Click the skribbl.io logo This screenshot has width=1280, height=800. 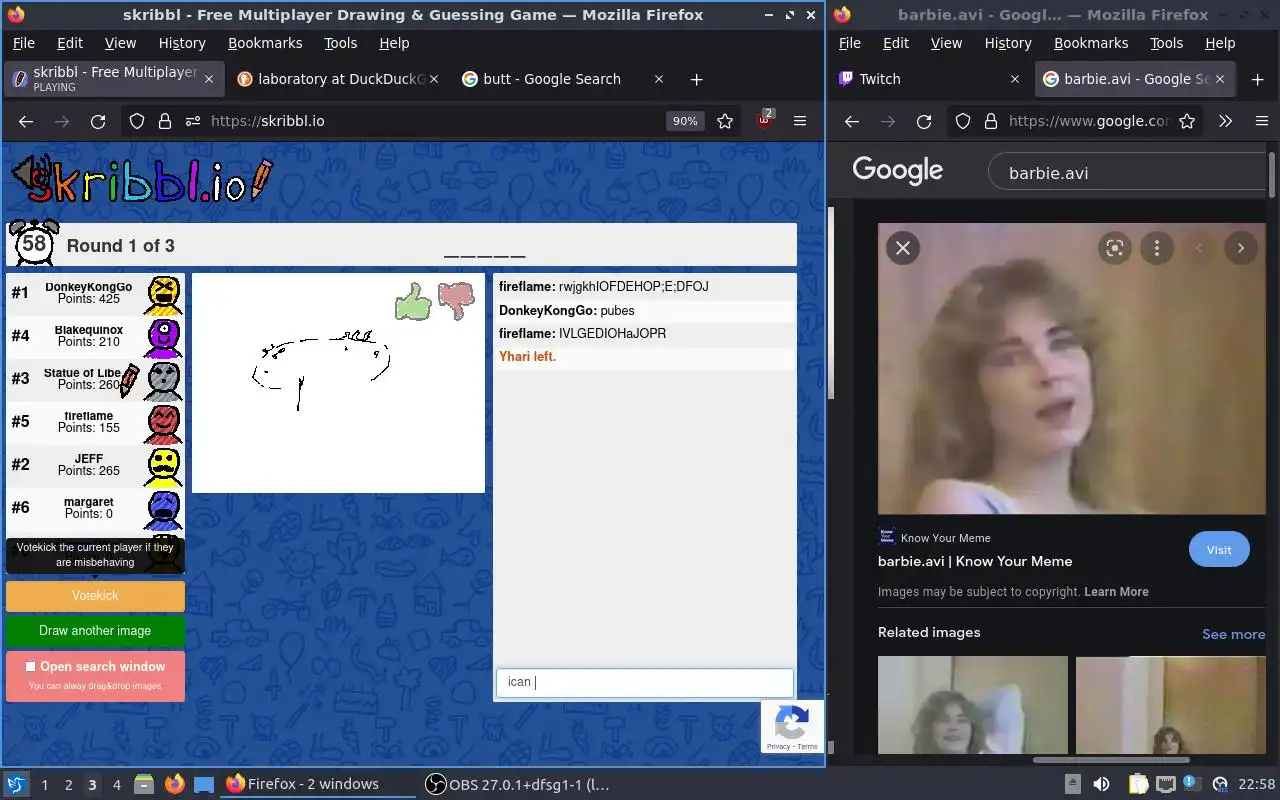150,180
